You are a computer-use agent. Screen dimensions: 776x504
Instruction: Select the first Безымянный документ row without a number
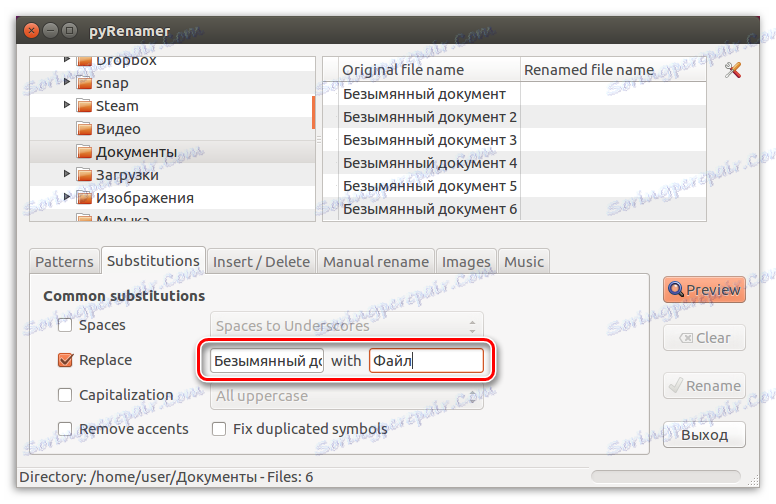[515, 94]
